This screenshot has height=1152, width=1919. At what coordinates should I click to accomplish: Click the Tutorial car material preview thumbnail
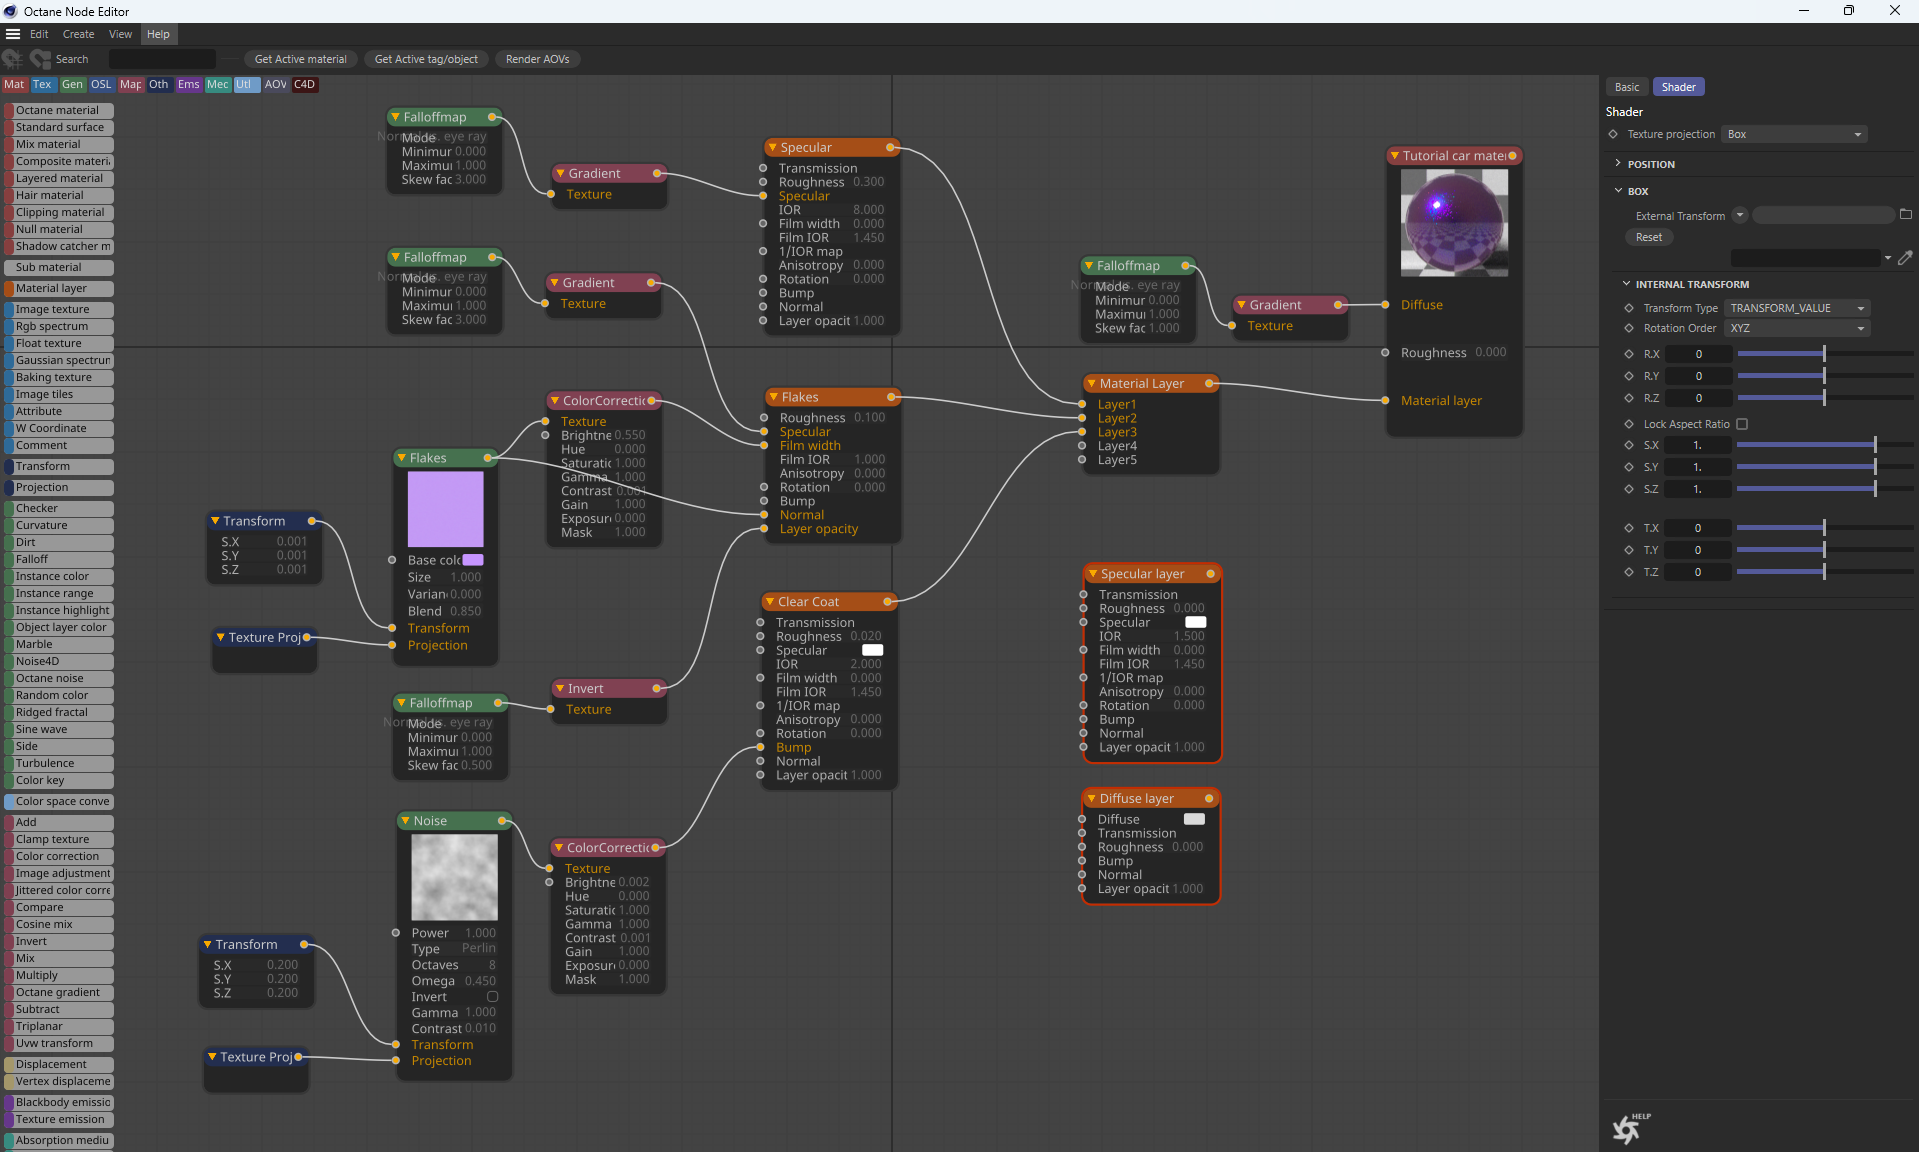click(x=1454, y=222)
